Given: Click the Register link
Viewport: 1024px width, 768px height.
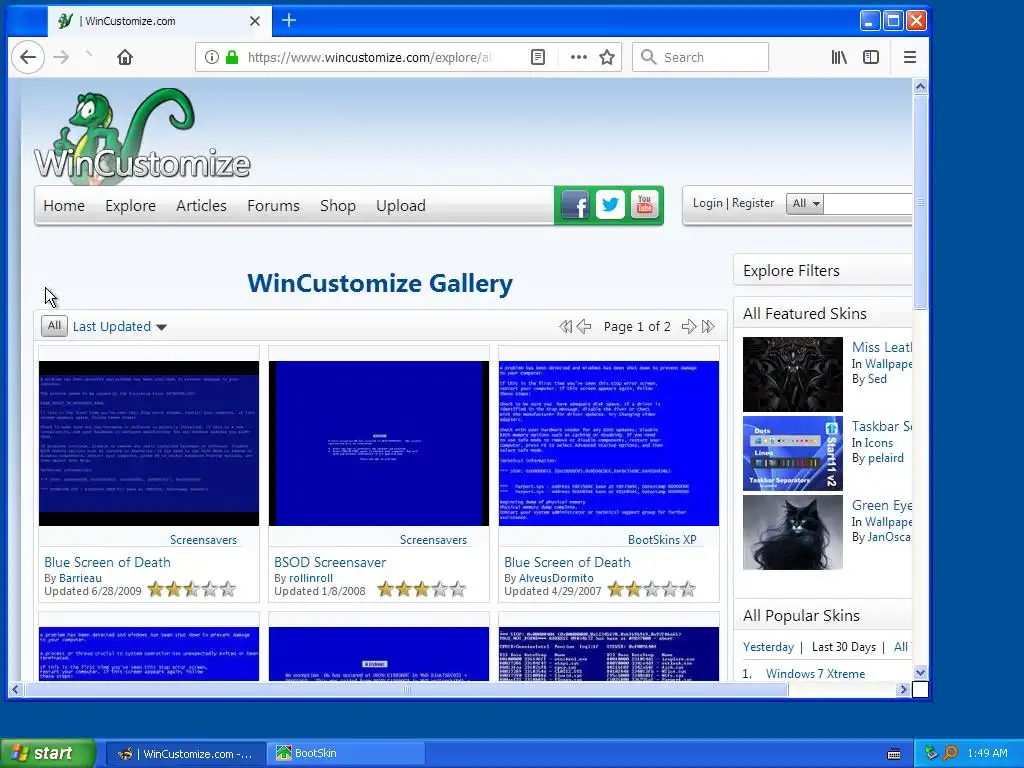Looking at the screenshot, I should [x=753, y=203].
